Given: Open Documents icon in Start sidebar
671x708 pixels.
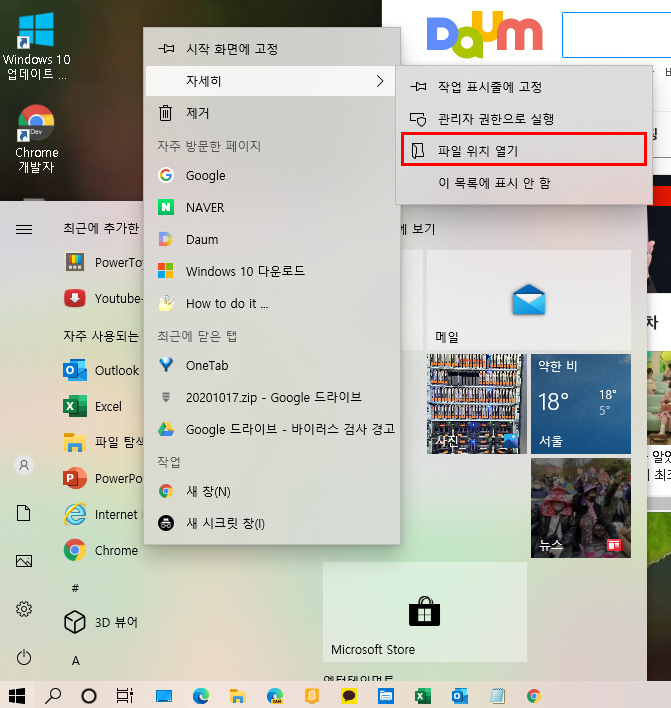Looking at the screenshot, I should 24,513.
